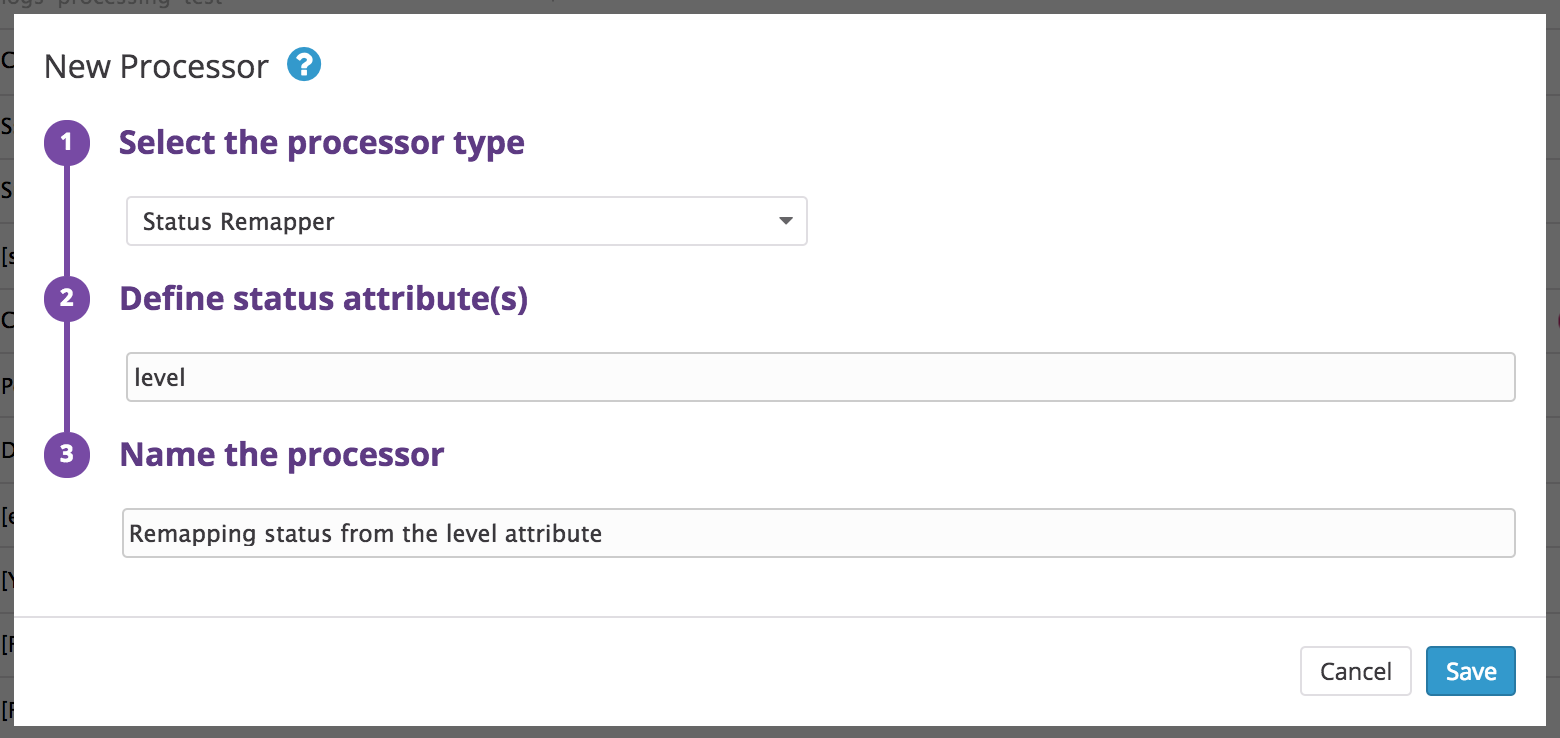1560x738 pixels.
Task: Click the purple connector line between steps 2 and 3
Action: coord(67,377)
